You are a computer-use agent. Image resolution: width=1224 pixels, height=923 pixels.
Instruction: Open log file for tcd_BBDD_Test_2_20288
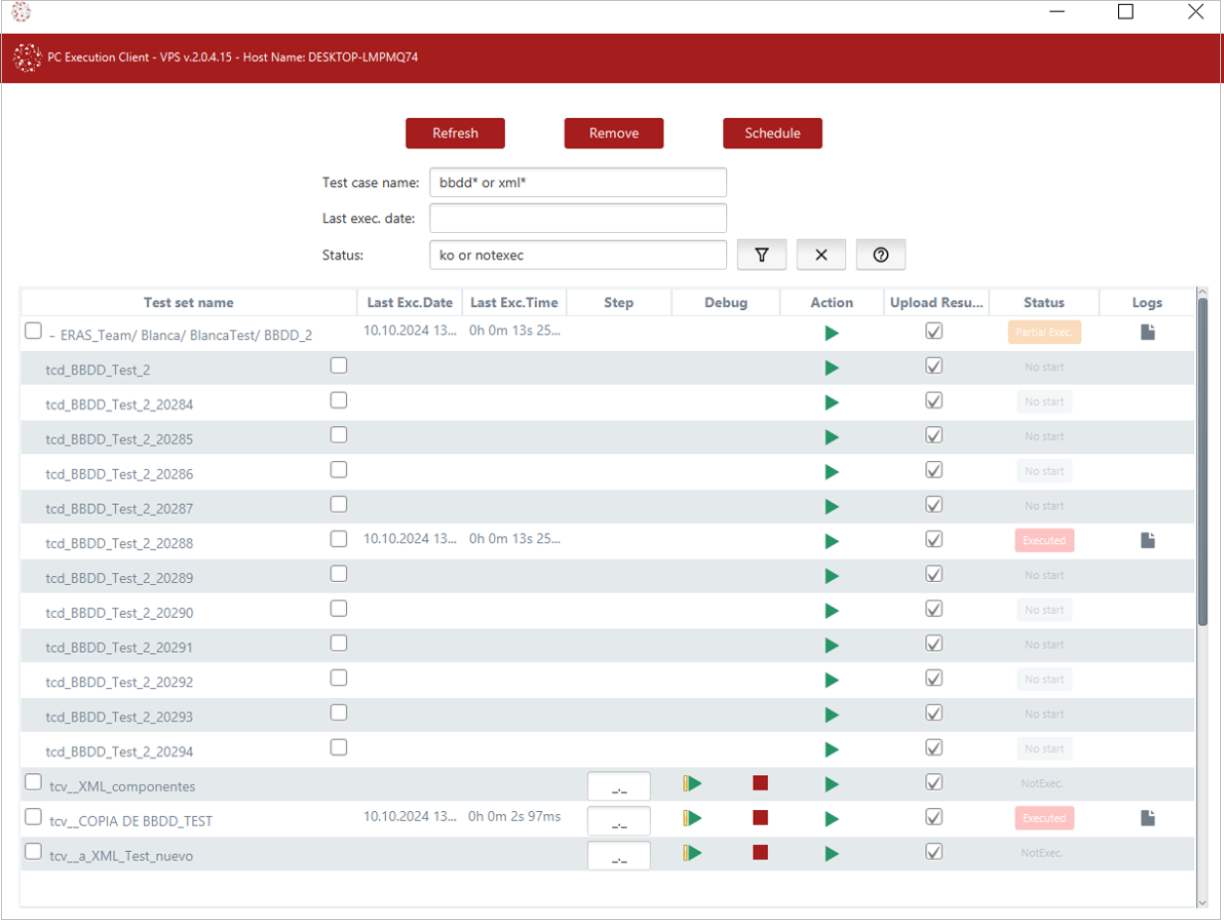1148,541
